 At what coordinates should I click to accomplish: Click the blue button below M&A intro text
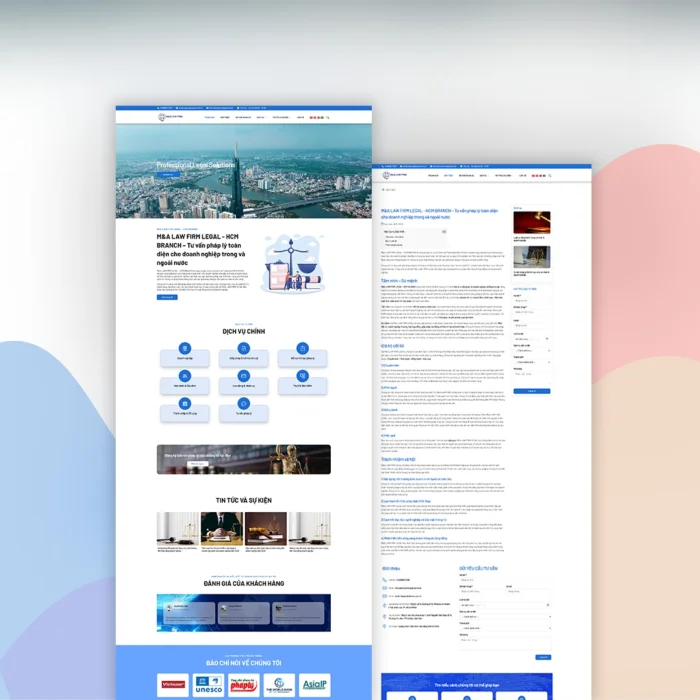(167, 297)
